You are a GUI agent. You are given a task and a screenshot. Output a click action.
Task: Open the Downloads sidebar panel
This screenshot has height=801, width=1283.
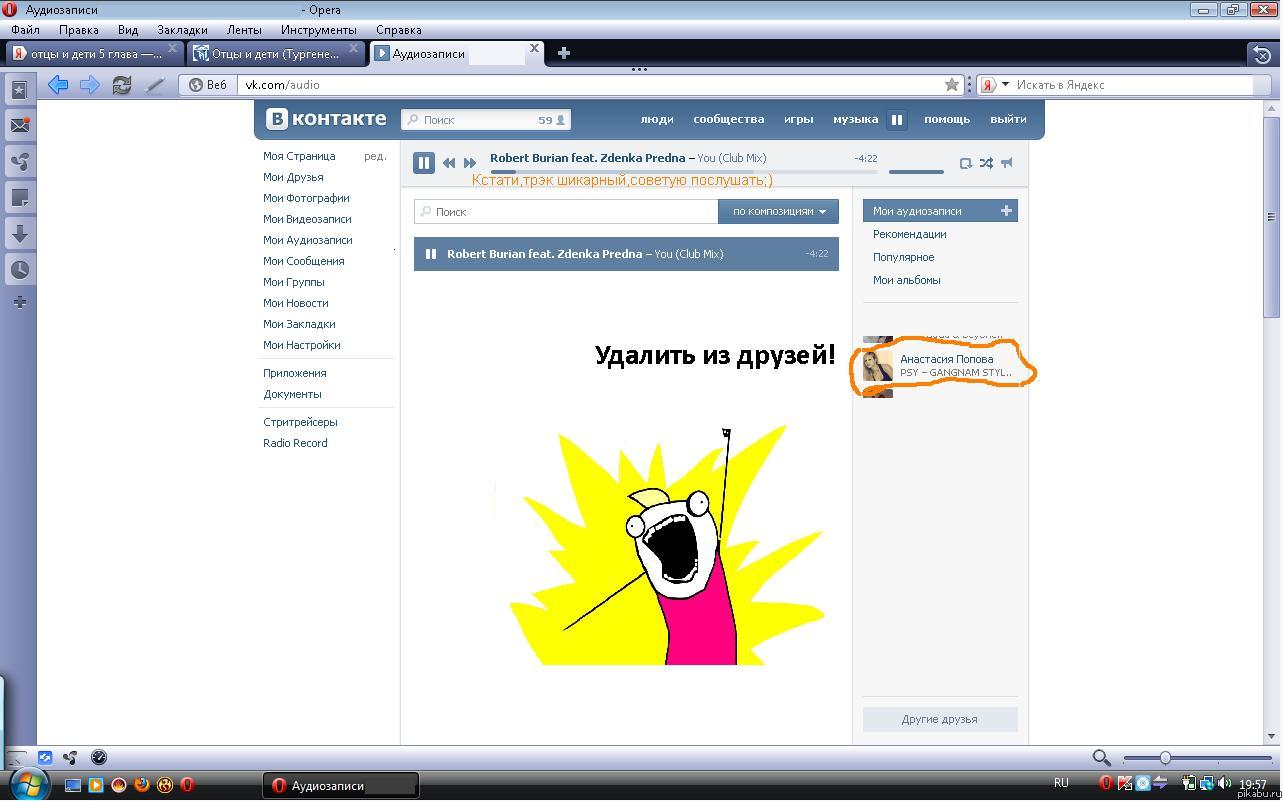click(19, 233)
